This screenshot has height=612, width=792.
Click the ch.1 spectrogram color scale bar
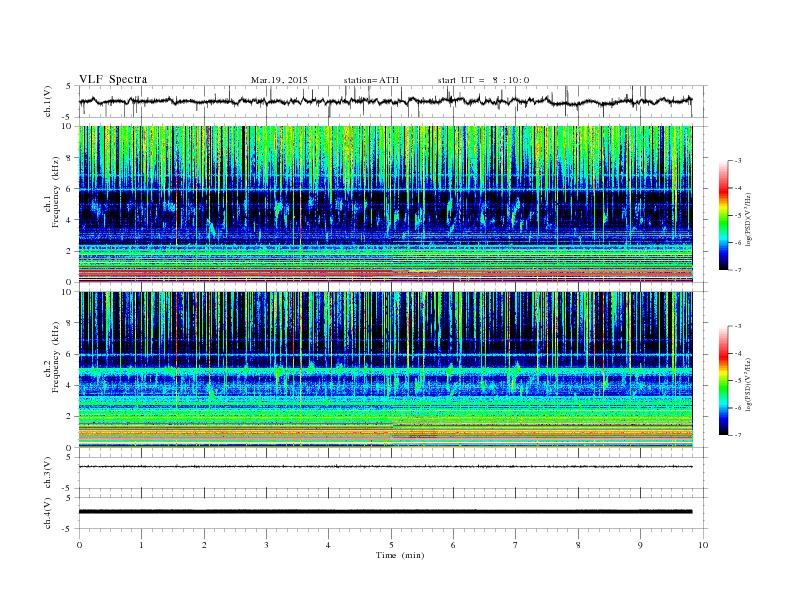click(x=723, y=215)
